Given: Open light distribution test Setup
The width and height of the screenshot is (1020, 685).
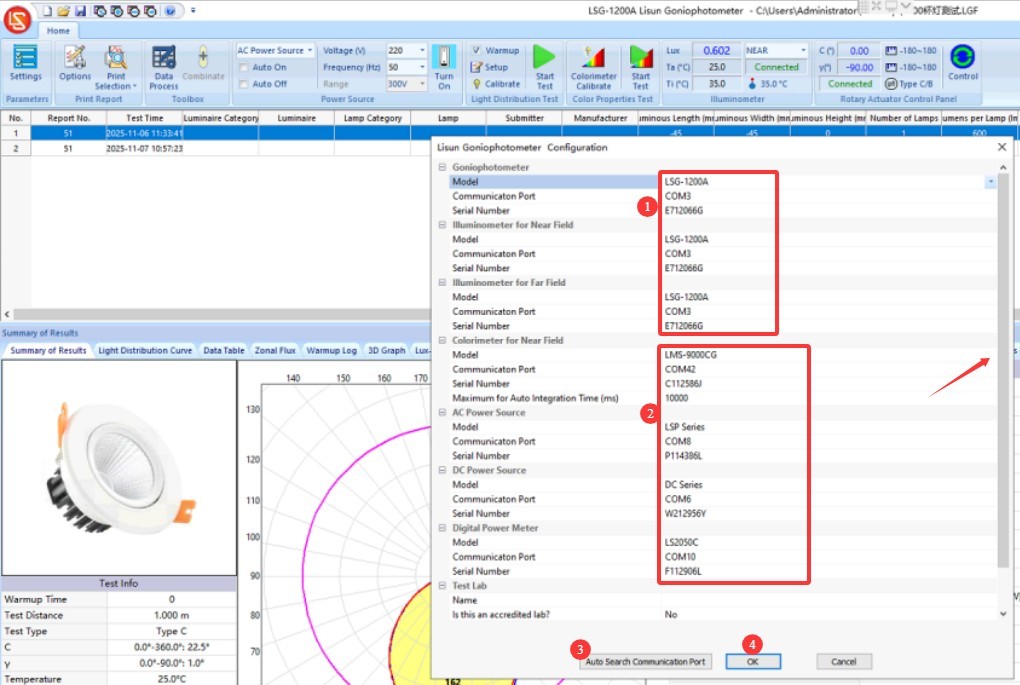Looking at the screenshot, I should pyautogui.click(x=489, y=67).
